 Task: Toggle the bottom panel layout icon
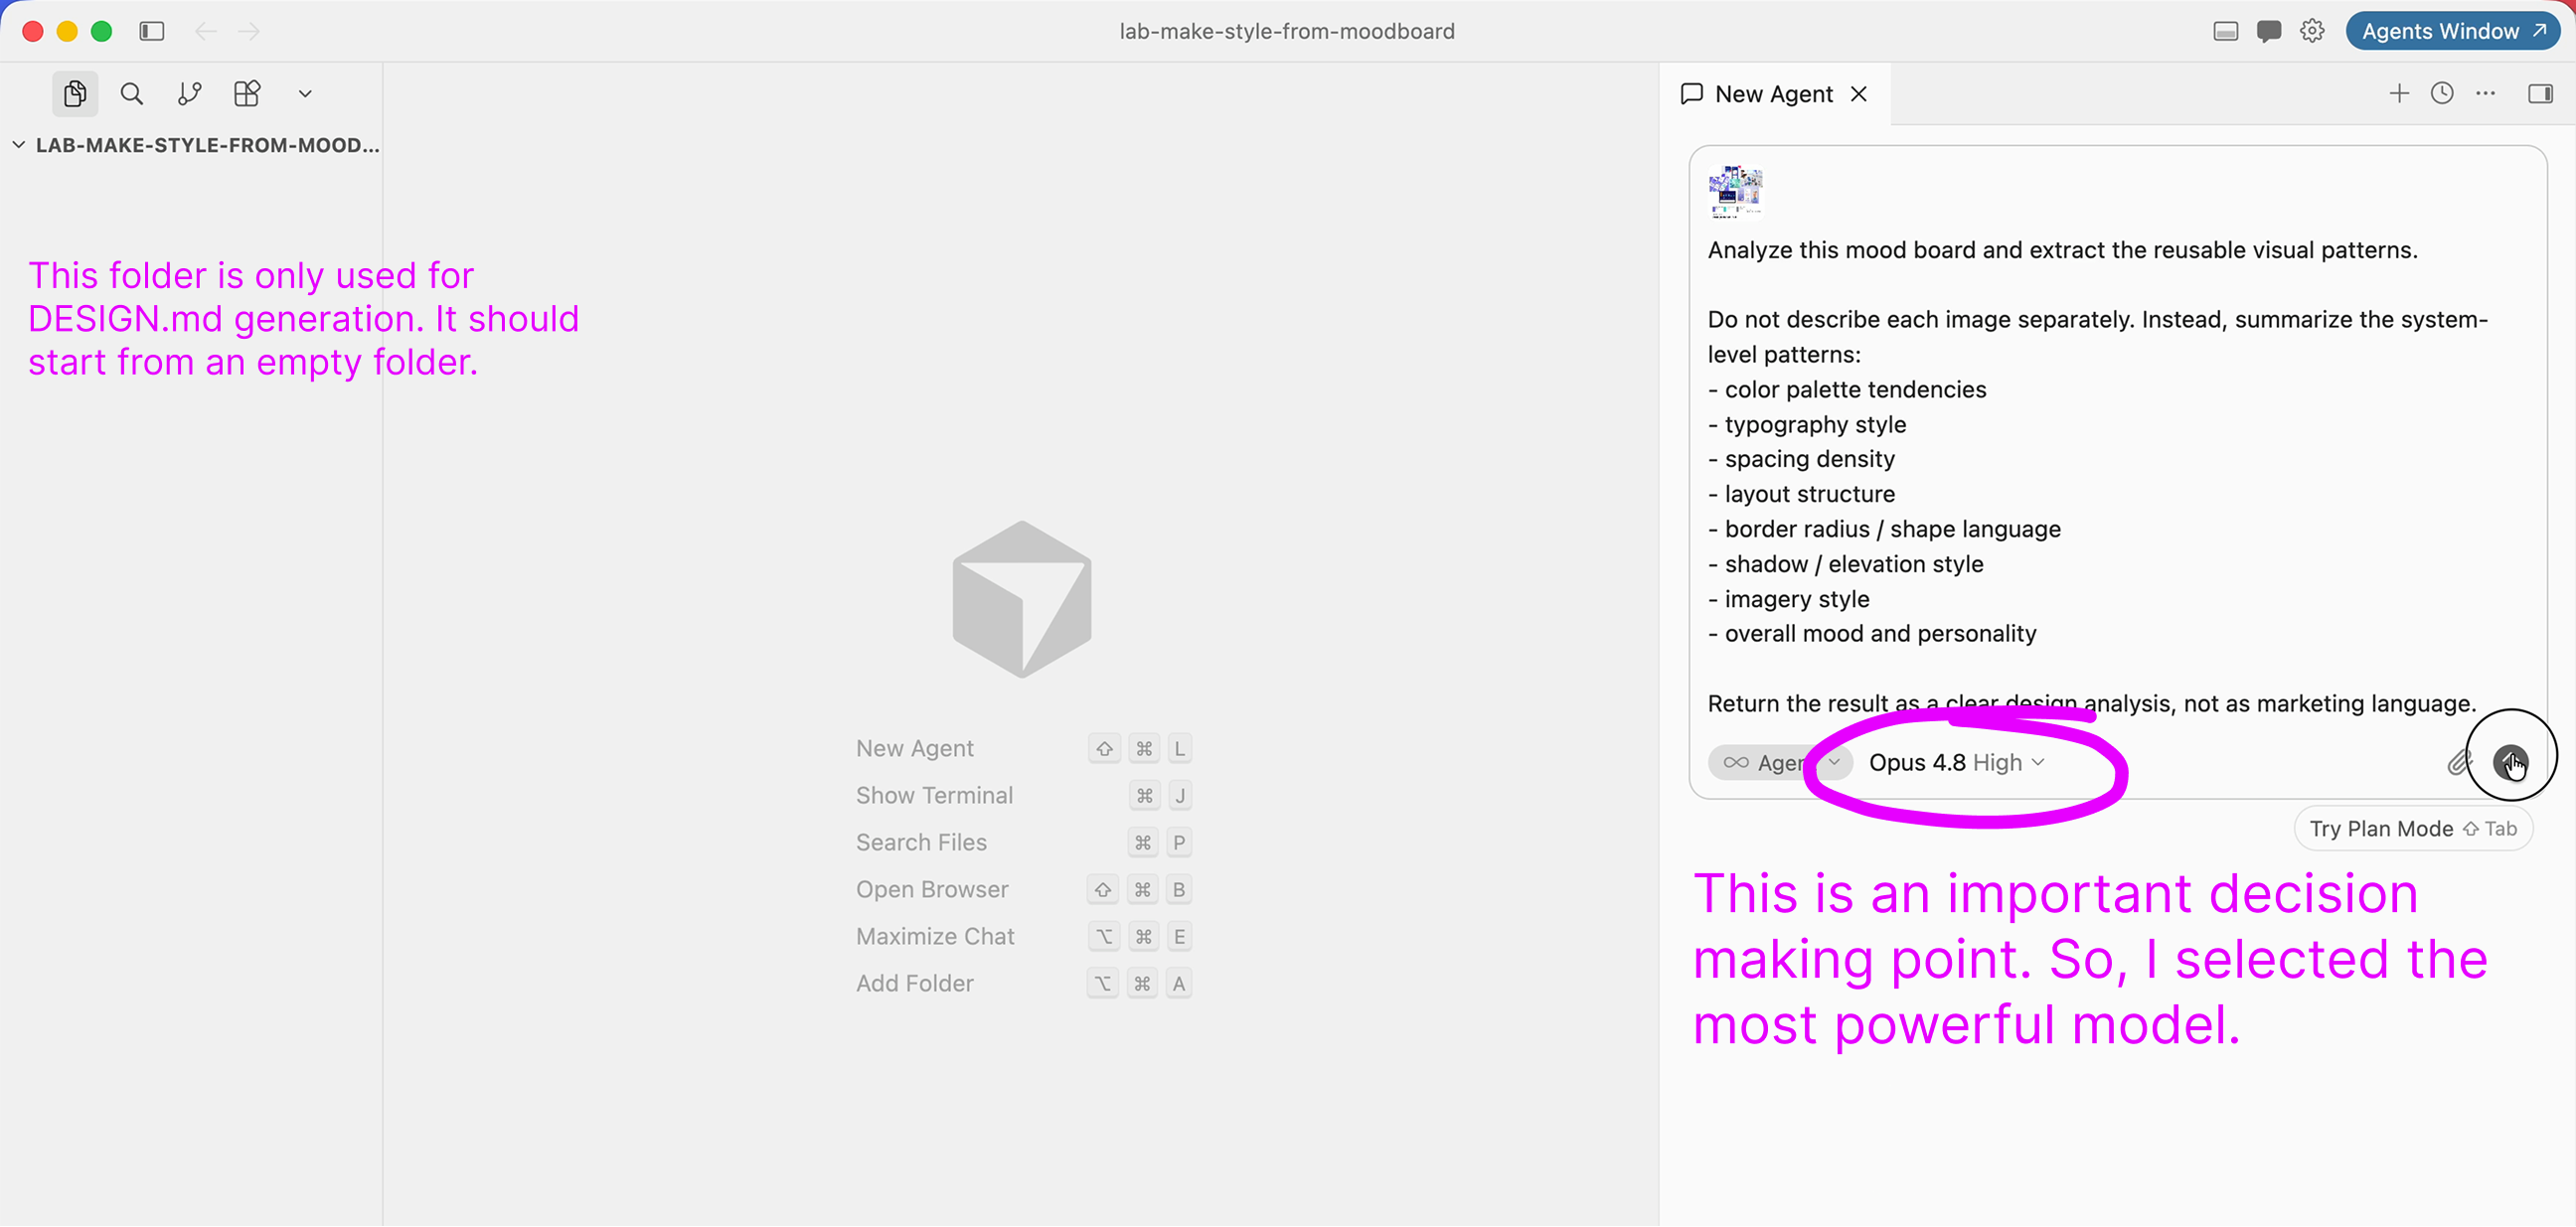[2226, 31]
